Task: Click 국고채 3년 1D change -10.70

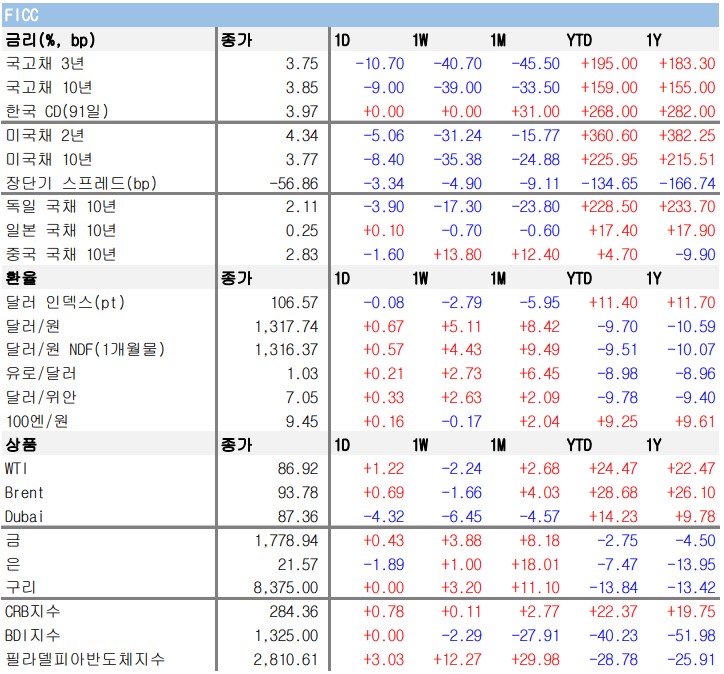Action: click(380, 64)
